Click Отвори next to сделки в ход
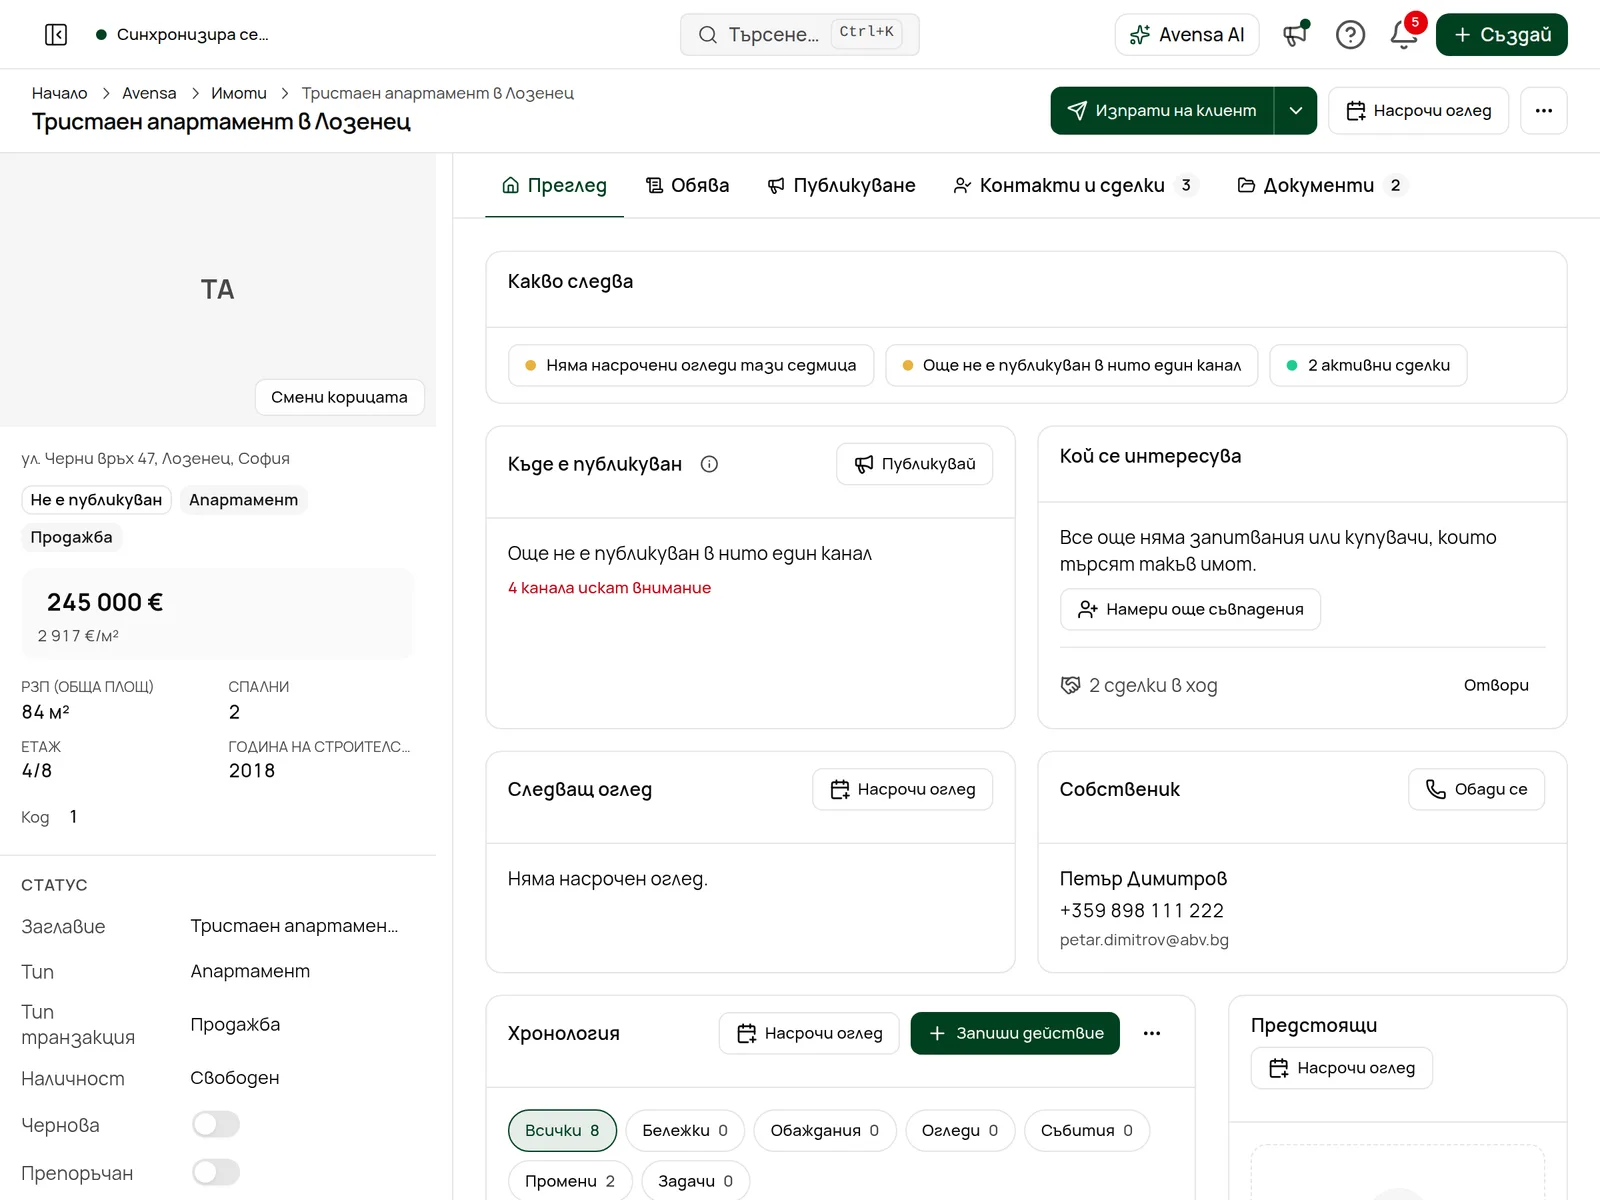 (x=1496, y=685)
